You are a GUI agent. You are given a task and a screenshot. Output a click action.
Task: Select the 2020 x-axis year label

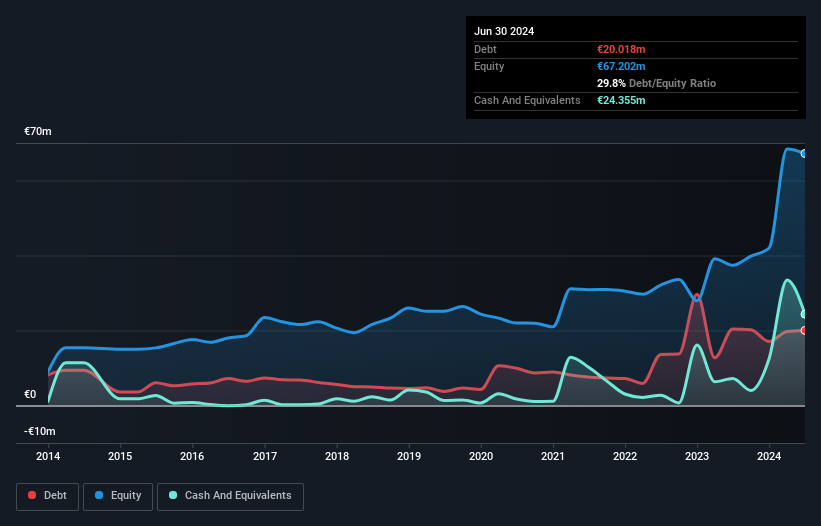click(481, 456)
